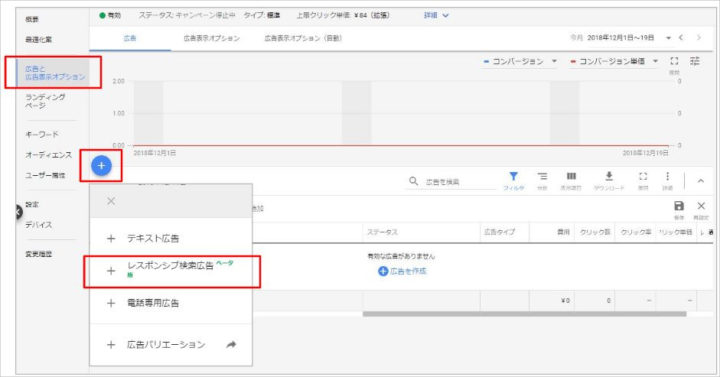Close the ad type popup with the X
Image resolution: width=720 pixels, height=377 pixels.
[111, 201]
